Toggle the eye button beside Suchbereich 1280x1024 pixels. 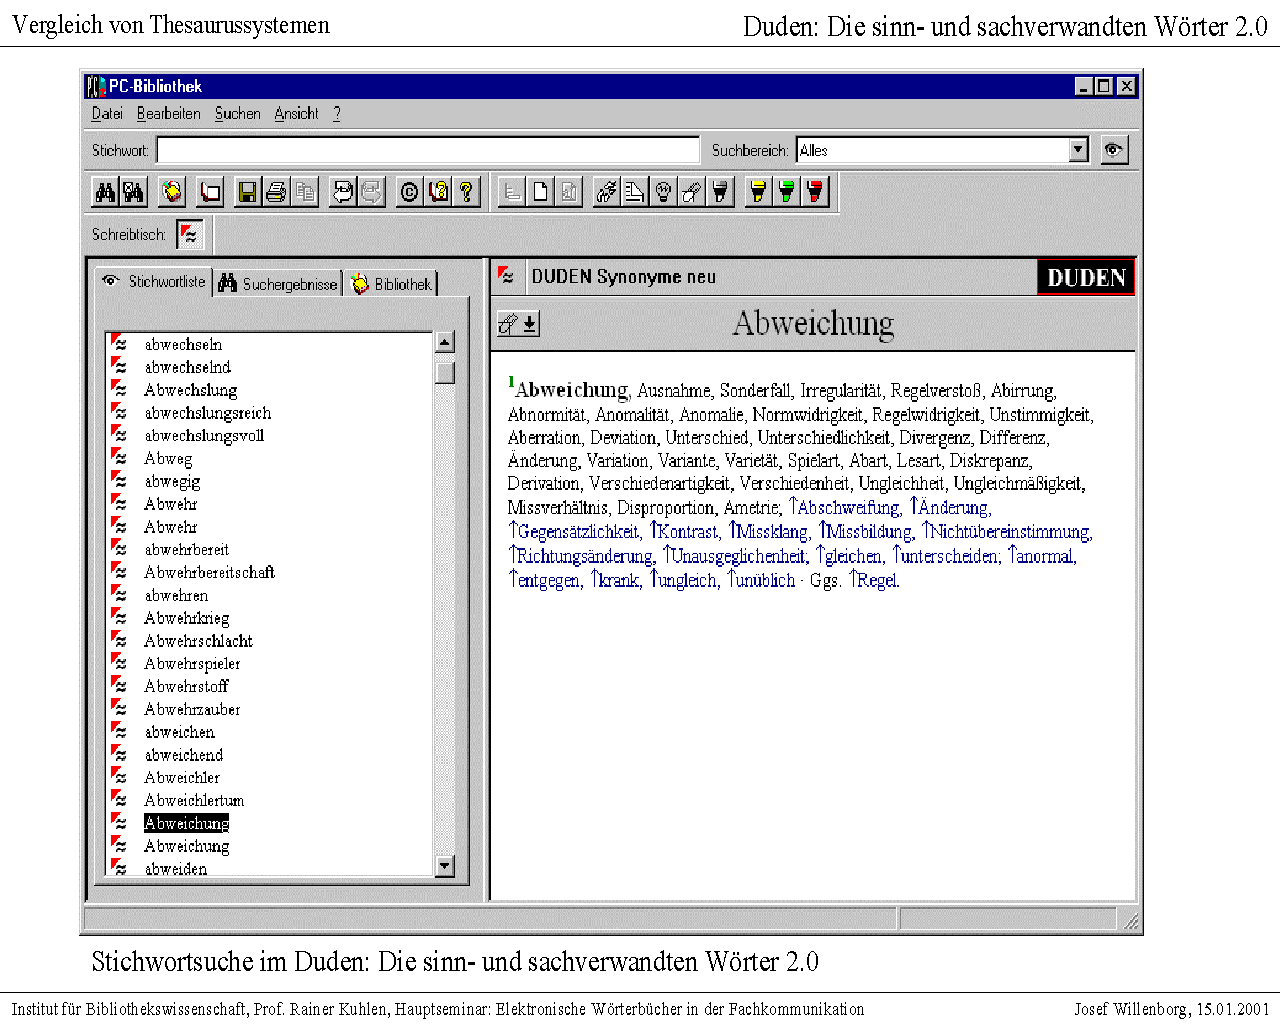[1114, 150]
